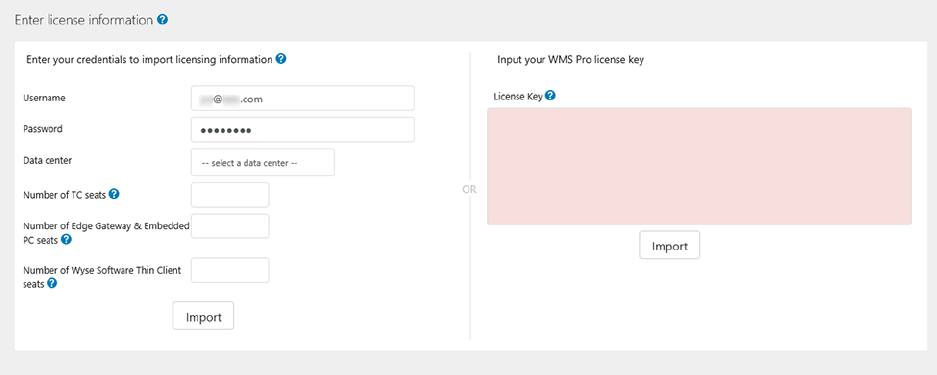The image size is (937, 375).
Task: Click help icon beside Enter license information heading
Action: coord(162,20)
